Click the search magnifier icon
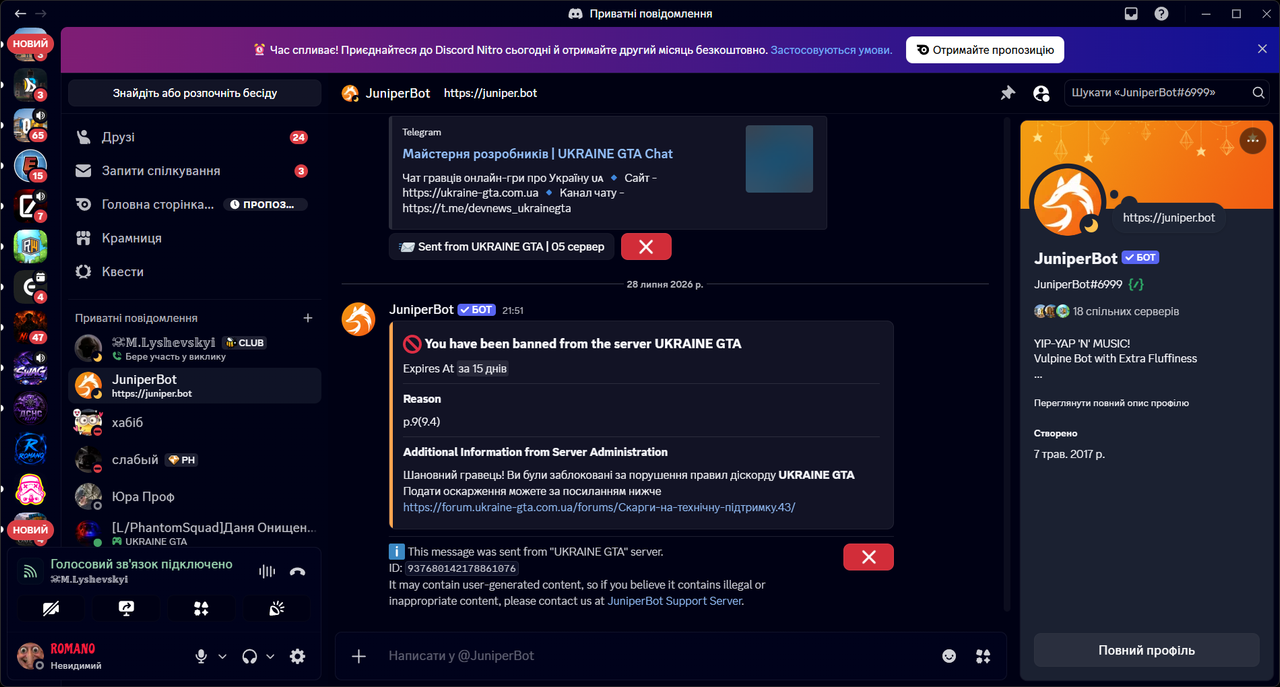 point(1259,93)
